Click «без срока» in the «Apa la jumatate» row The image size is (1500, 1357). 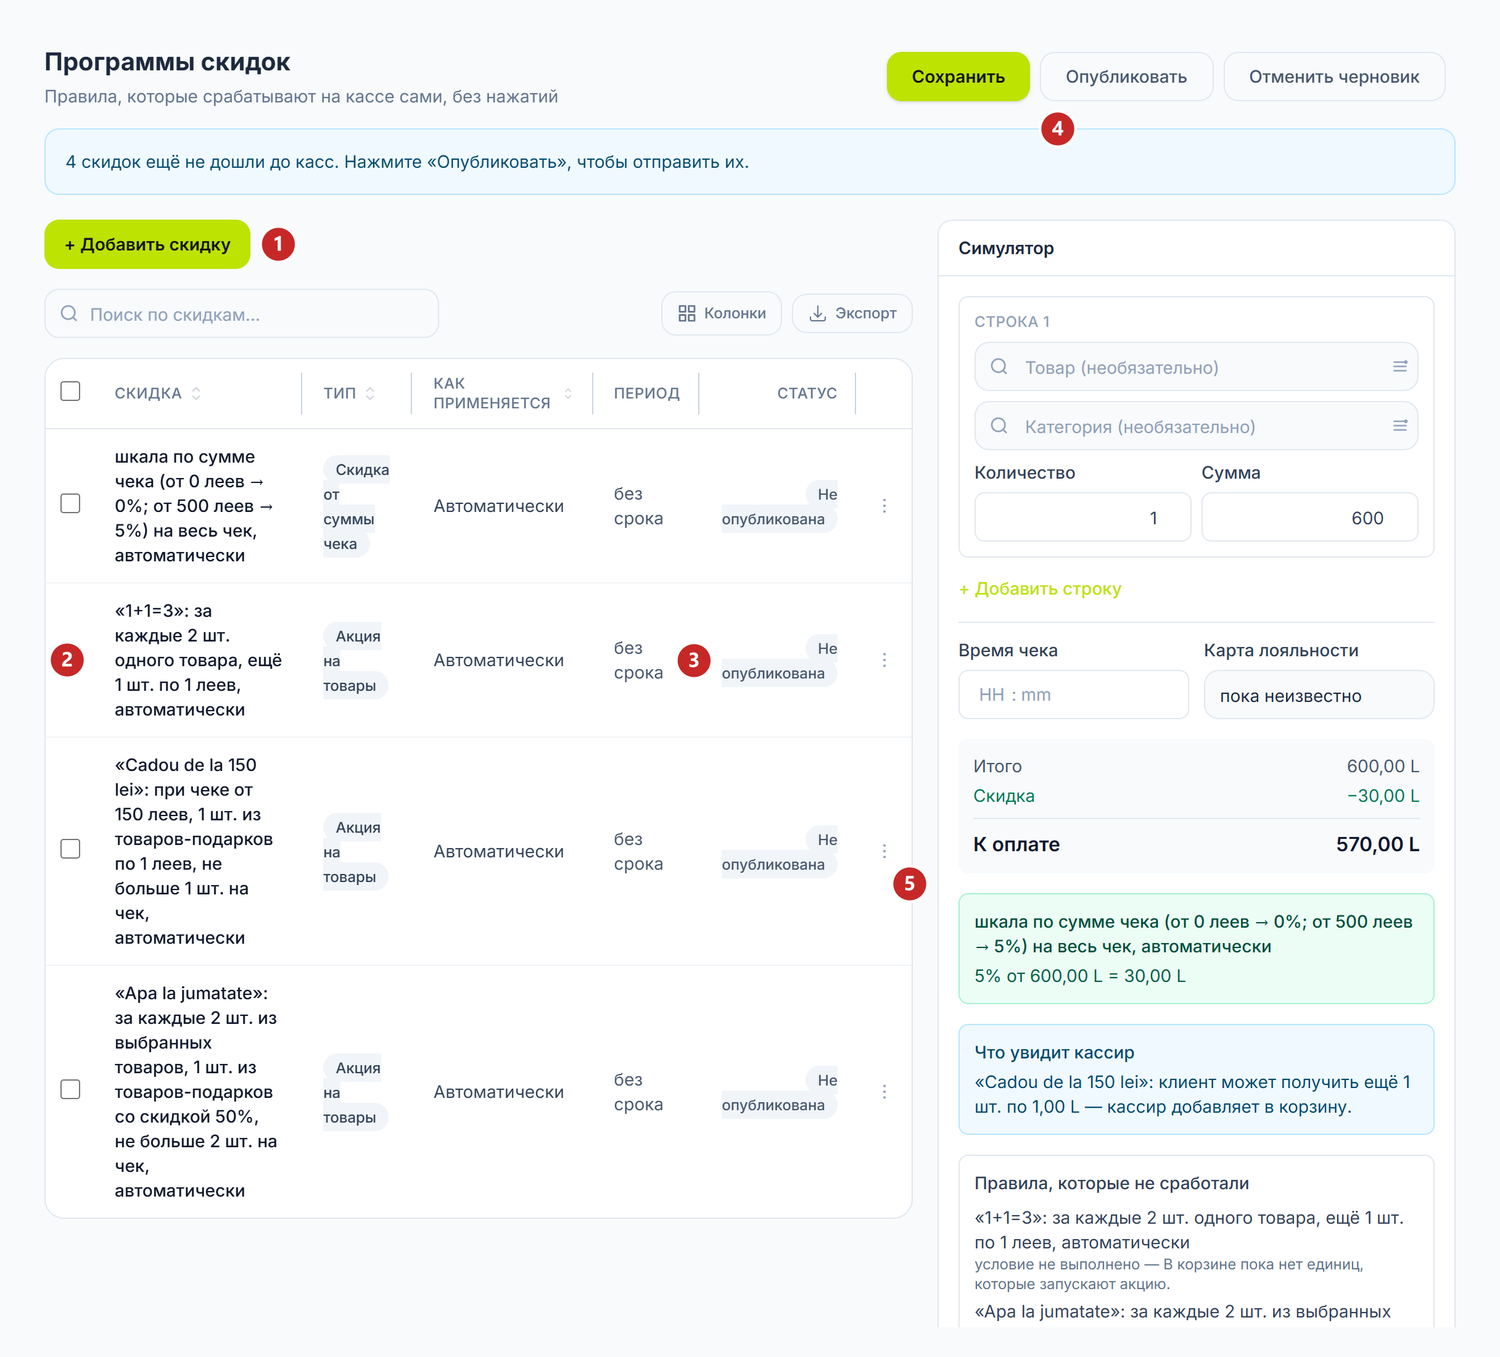[x=638, y=1092]
